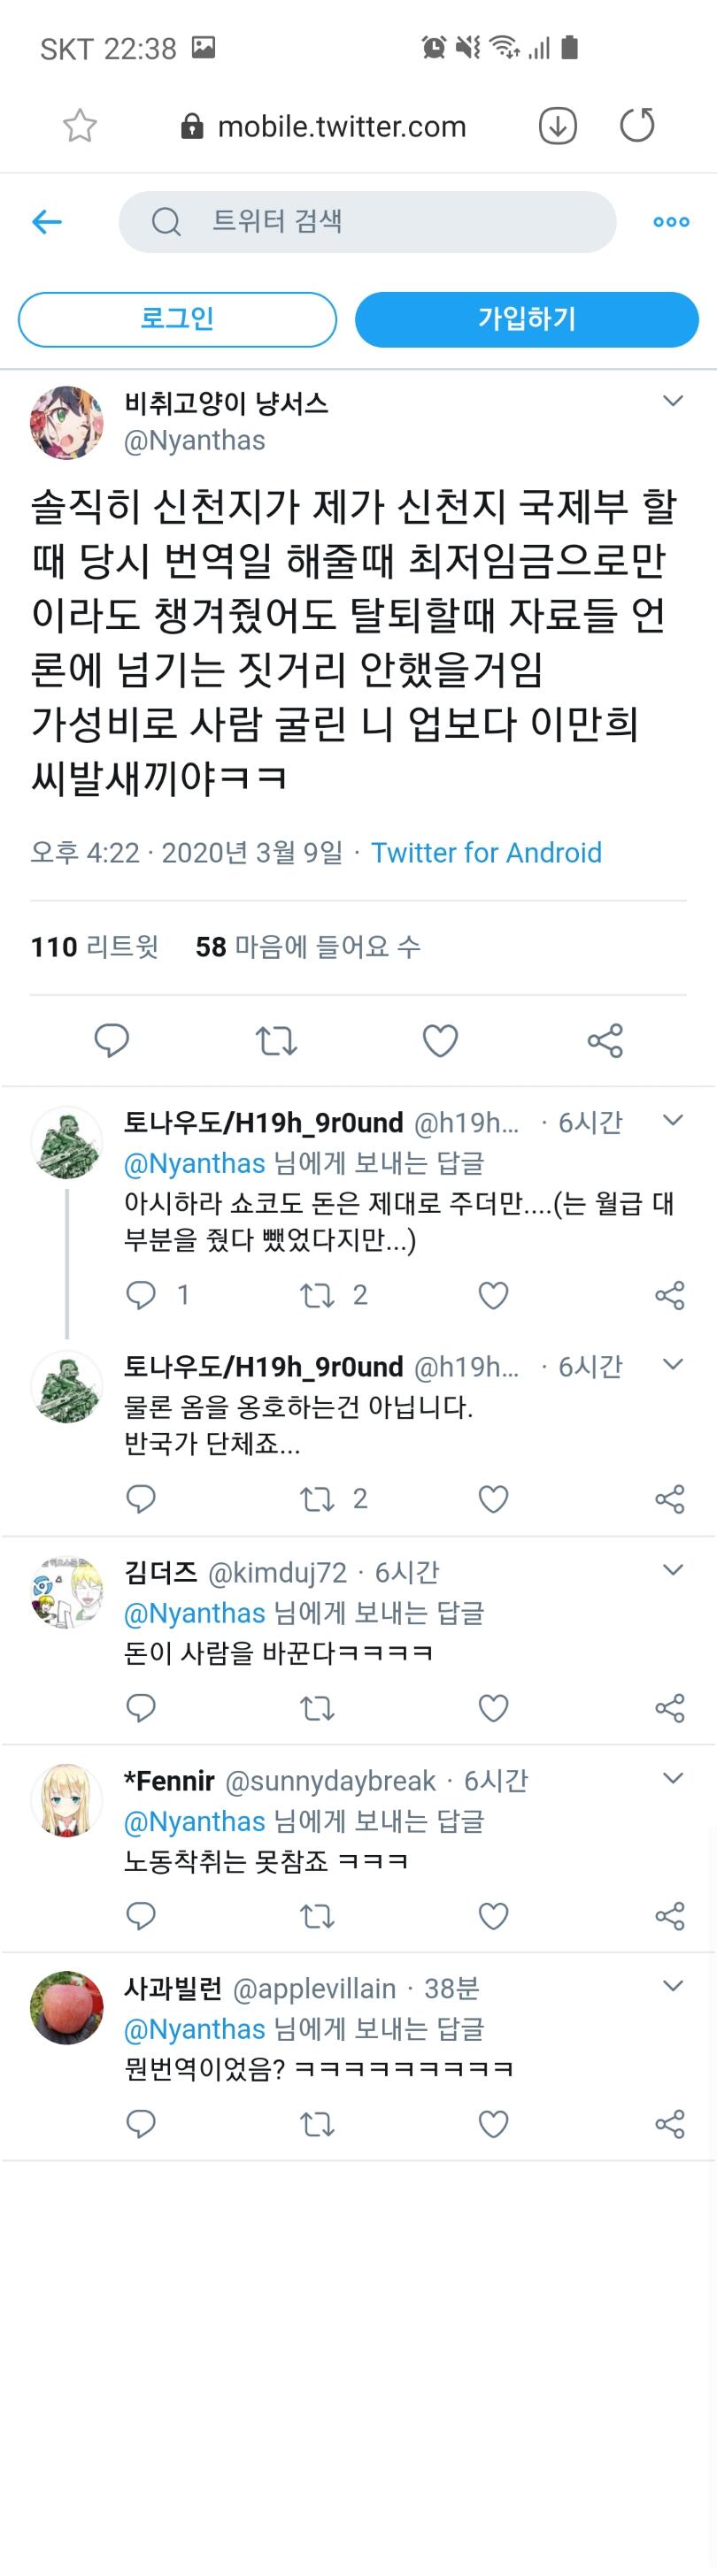The image size is (717, 2576).
Task: Open chevron menu on *Fennir reply
Action: point(673,1778)
